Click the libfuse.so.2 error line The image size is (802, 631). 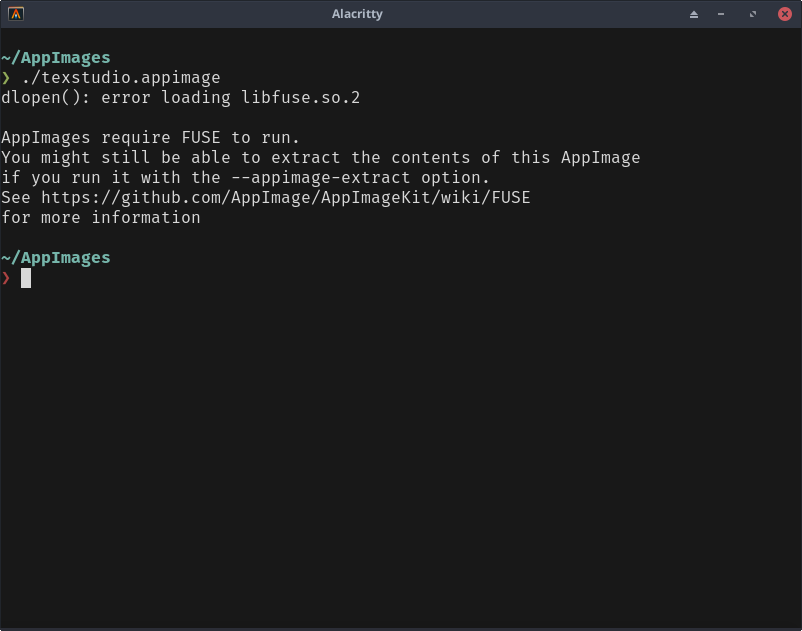[x=181, y=98]
